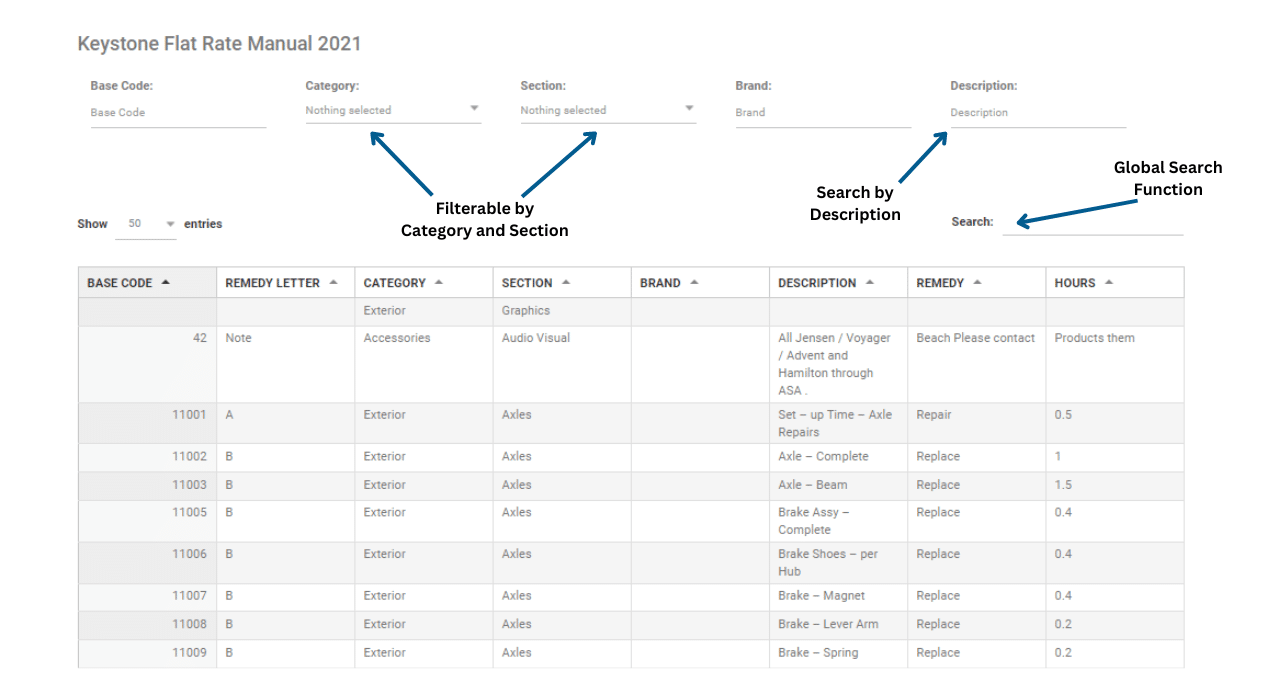Click 'Brake Shoes – per Hub' description
The width and height of the screenshot is (1267, 692).
click(x=838, y=562)
